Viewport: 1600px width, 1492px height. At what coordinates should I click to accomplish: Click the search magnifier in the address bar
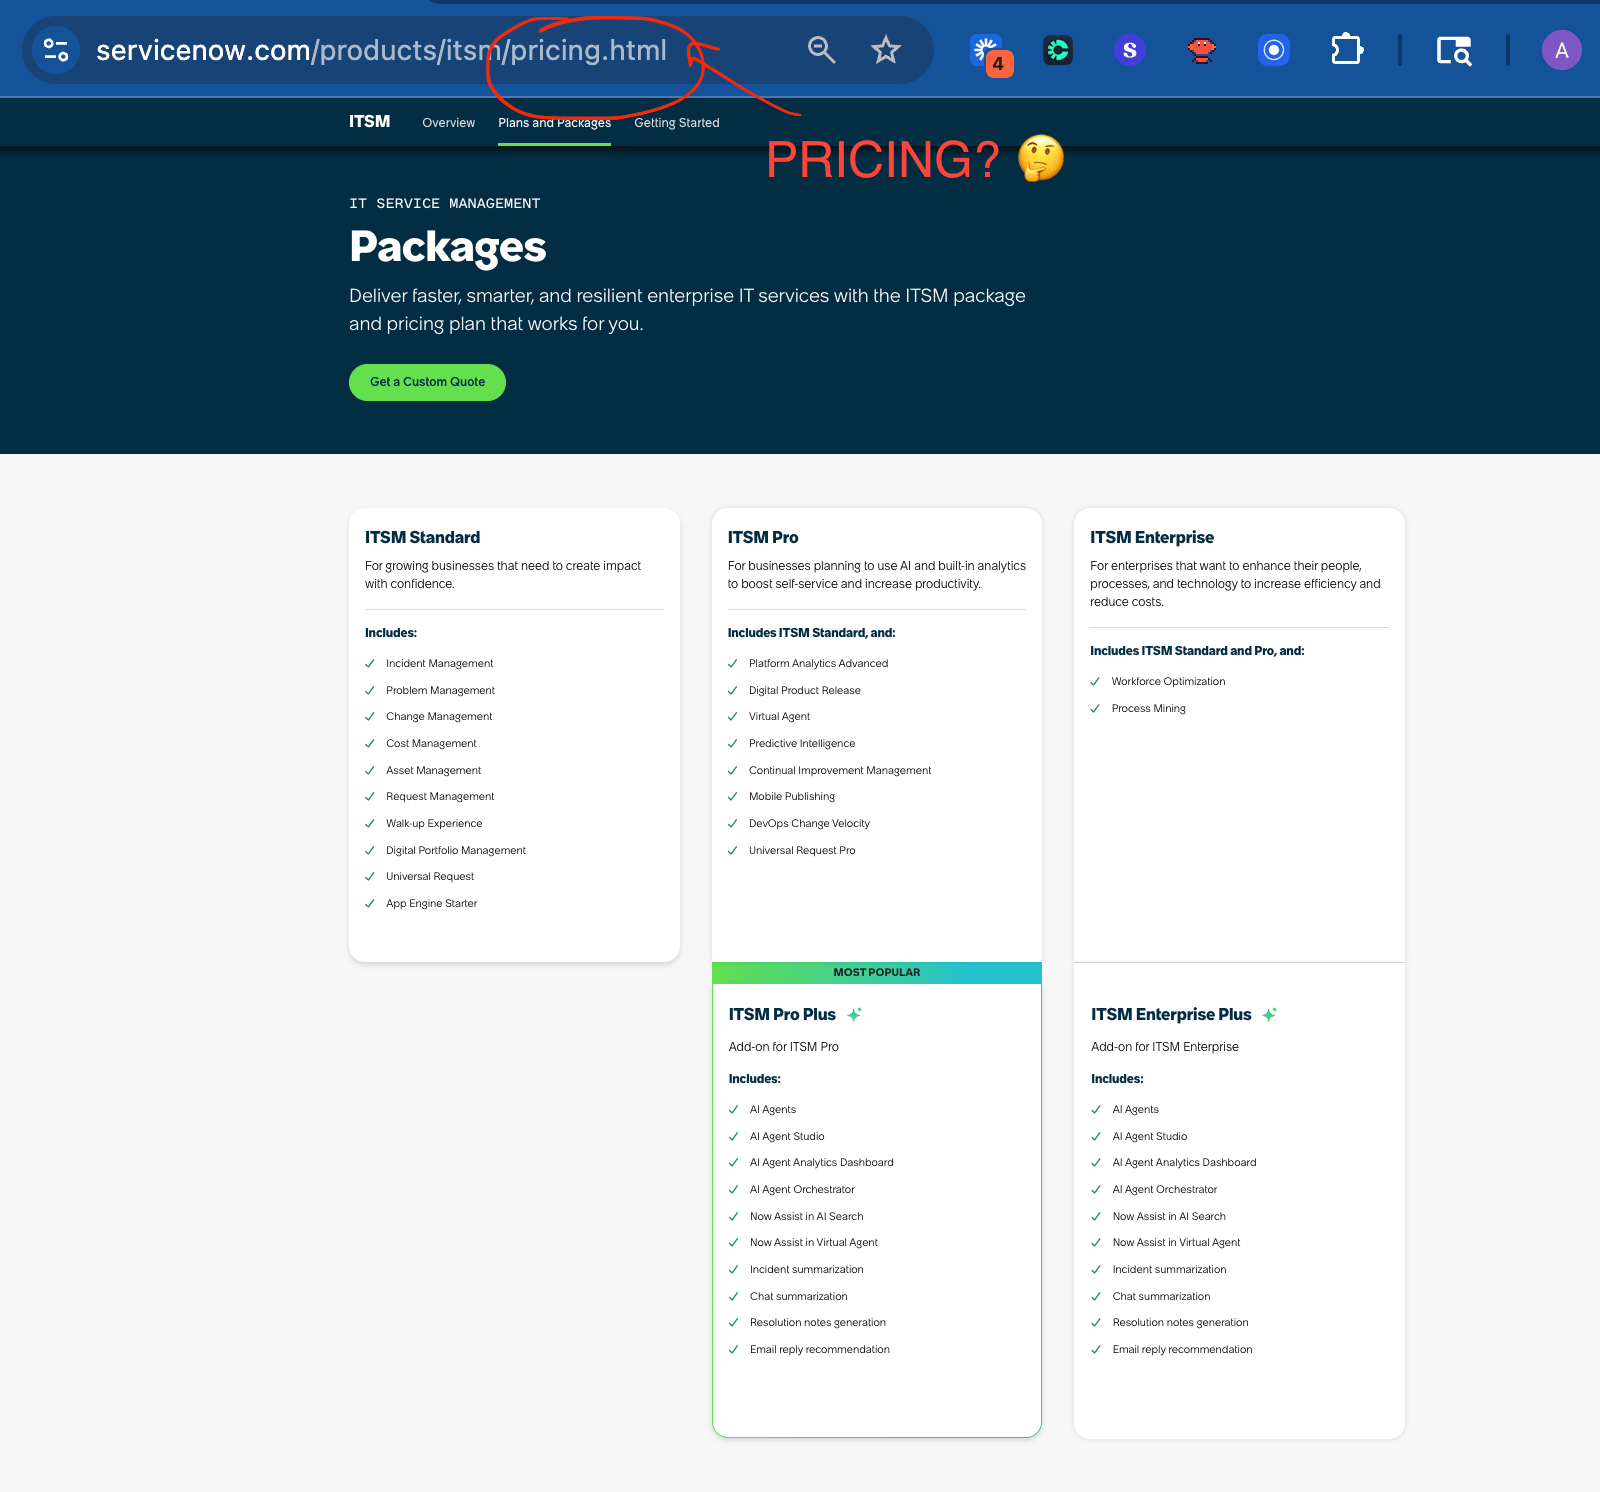point(820,49)
